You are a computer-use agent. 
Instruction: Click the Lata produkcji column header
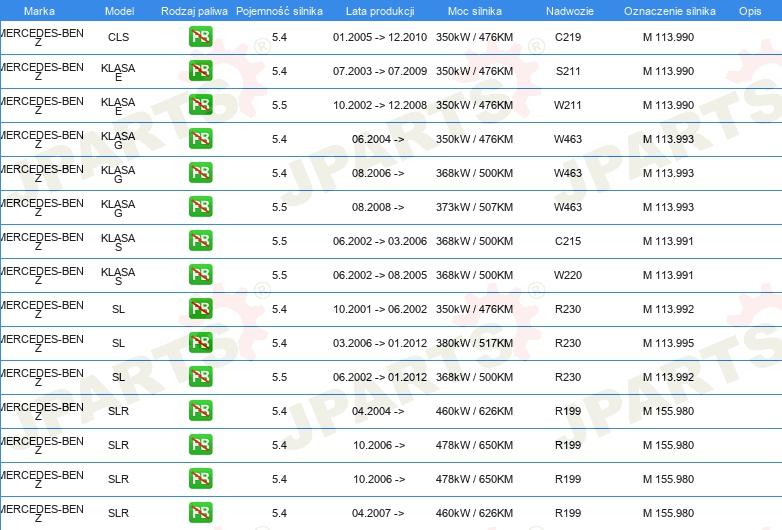tap(380, 11)
